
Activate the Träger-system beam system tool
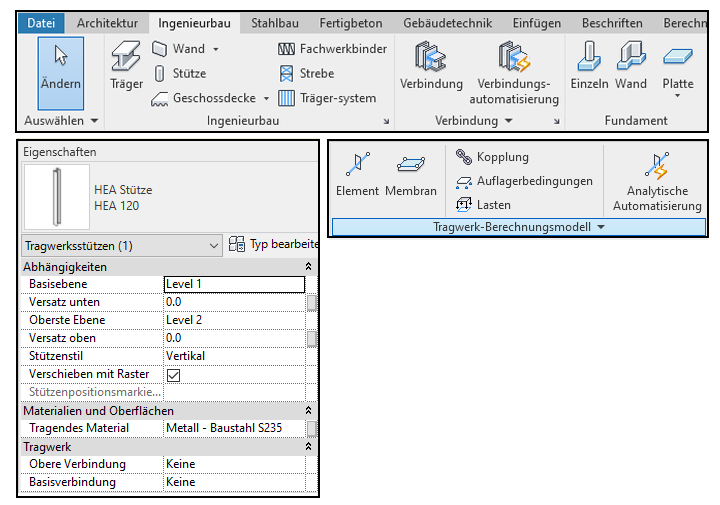tap(327, 98)
